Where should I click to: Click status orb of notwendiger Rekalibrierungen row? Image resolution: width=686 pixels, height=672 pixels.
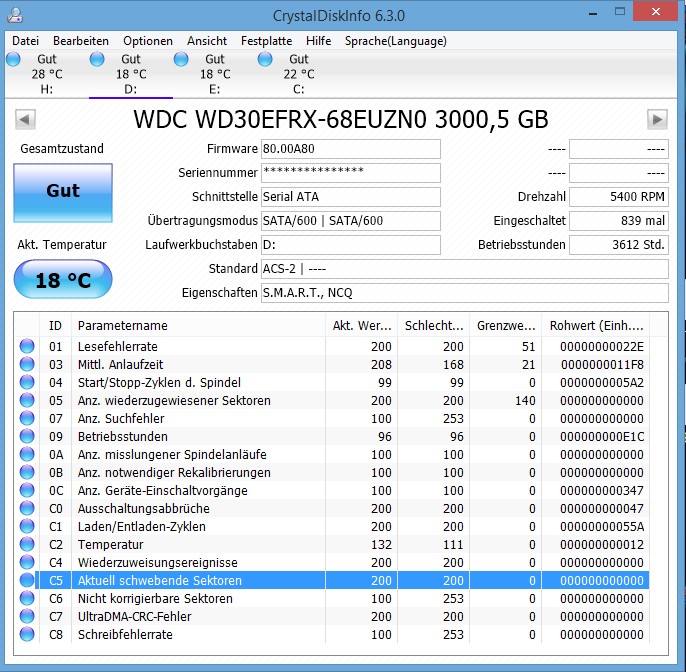pos(27,472)
